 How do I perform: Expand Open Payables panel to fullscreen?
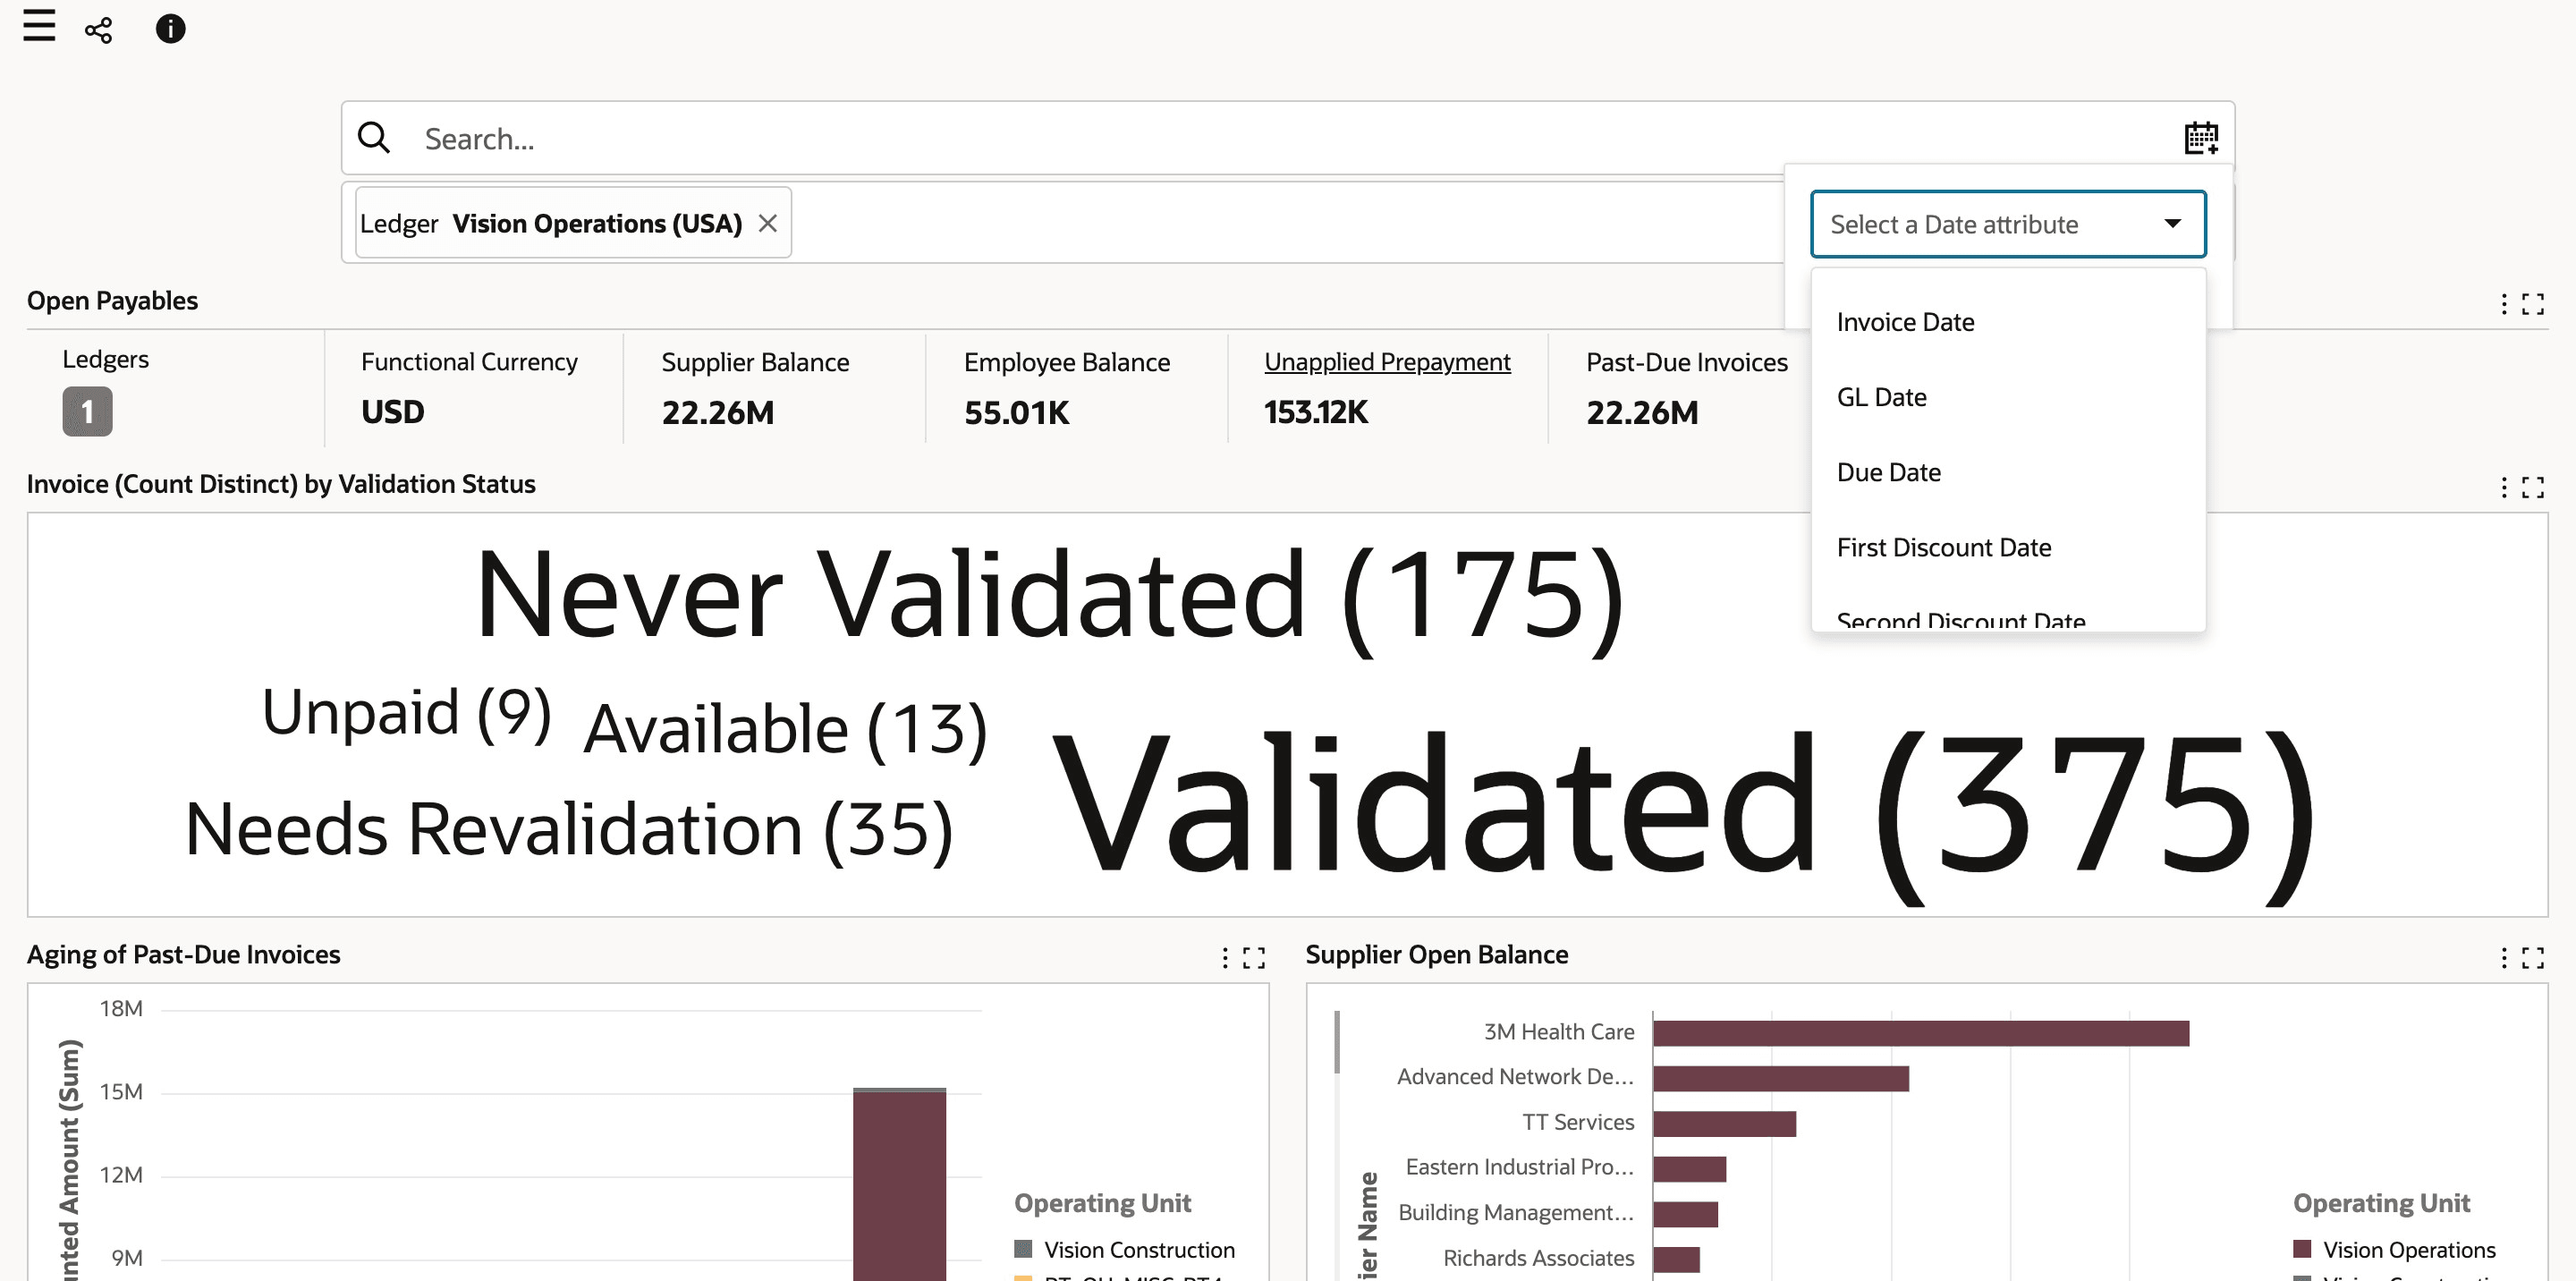point(2533,304)
